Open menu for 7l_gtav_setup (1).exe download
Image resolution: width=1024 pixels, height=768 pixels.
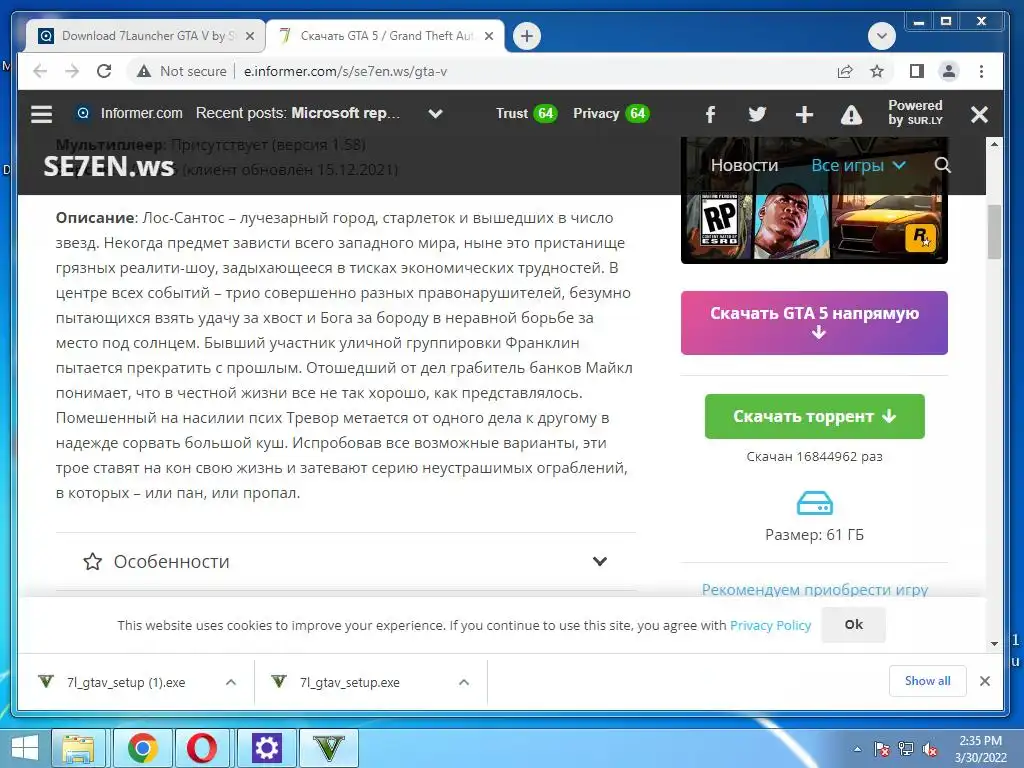pyautogui.click(x=231, y=682)
